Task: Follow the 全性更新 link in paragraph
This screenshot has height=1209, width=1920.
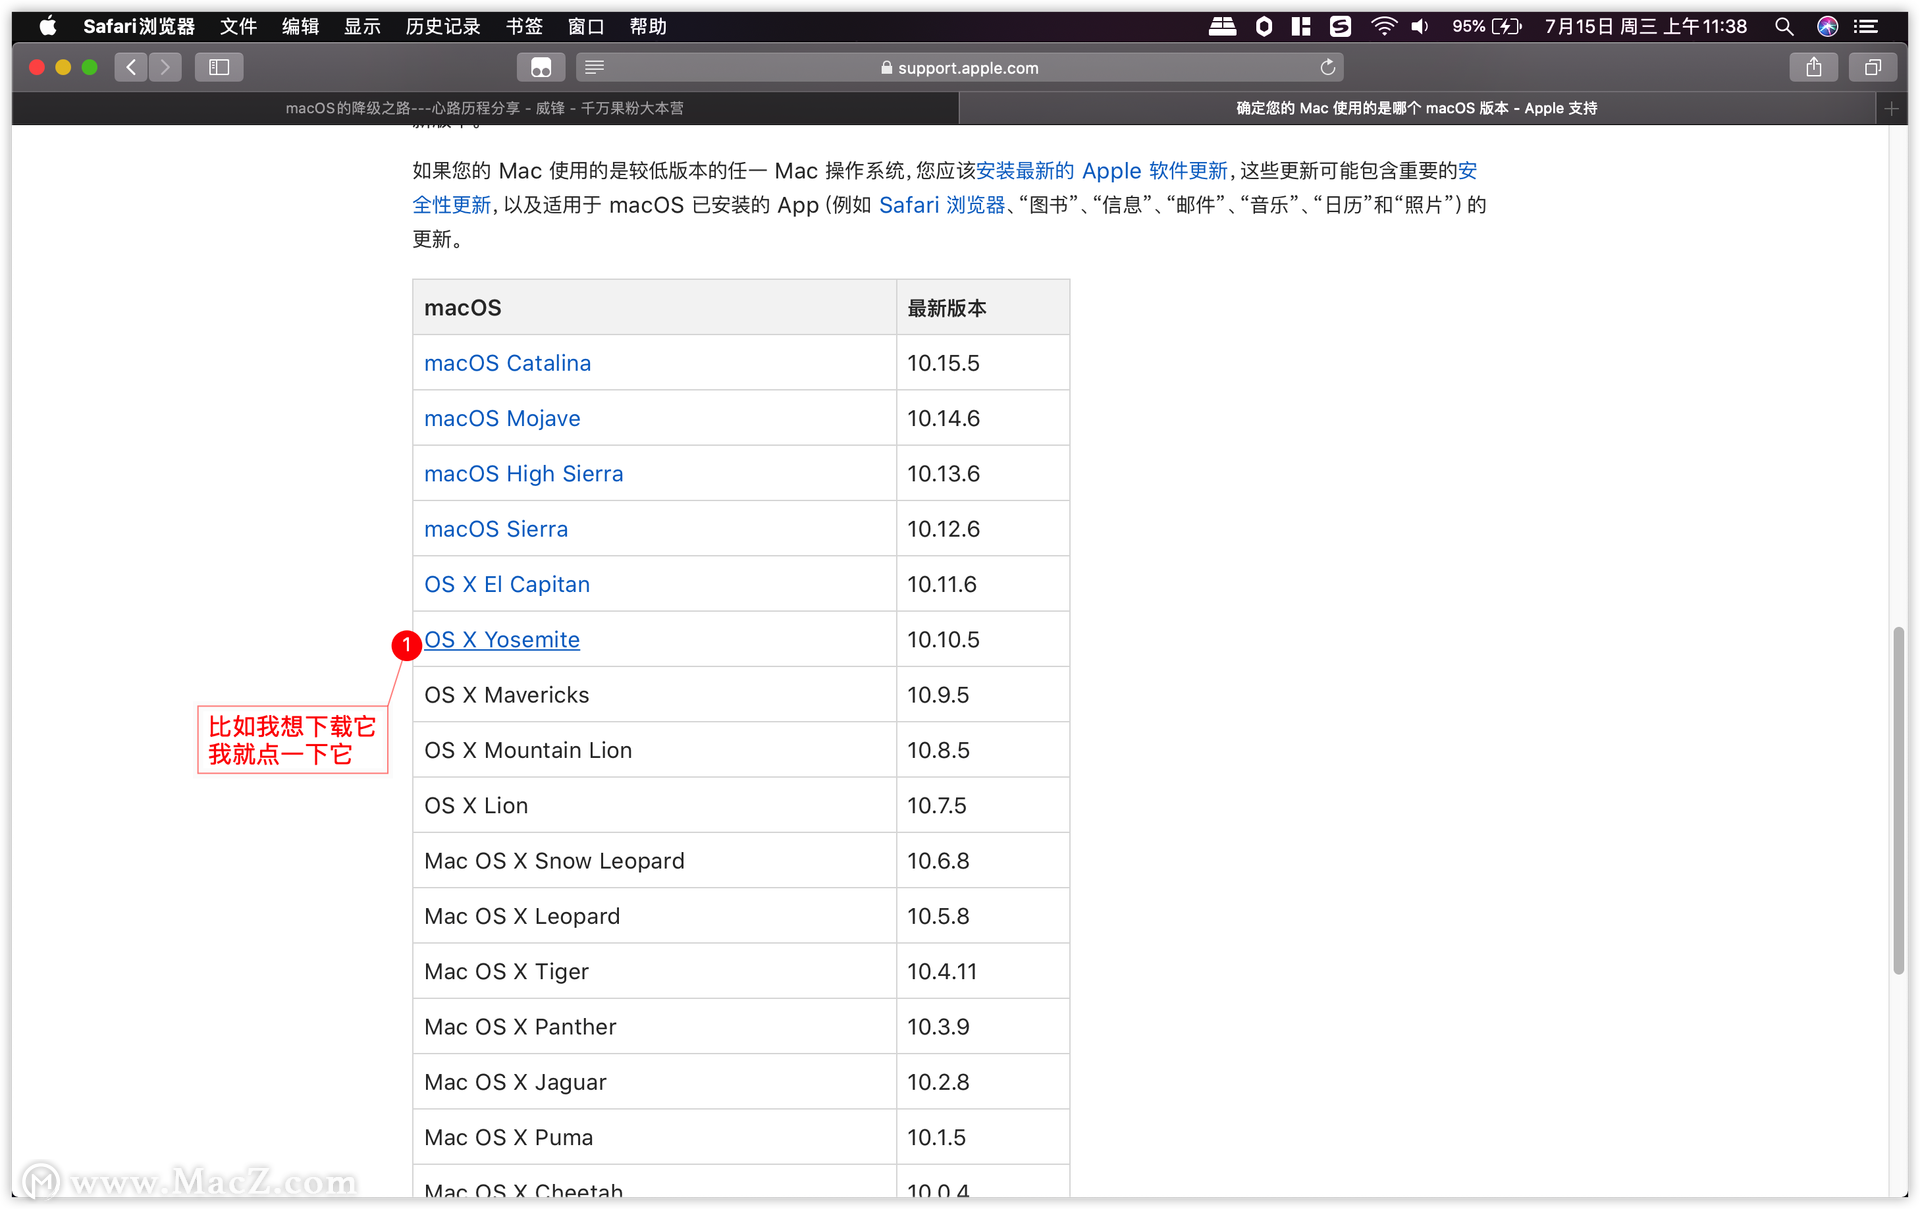Action: coord(452,205)
